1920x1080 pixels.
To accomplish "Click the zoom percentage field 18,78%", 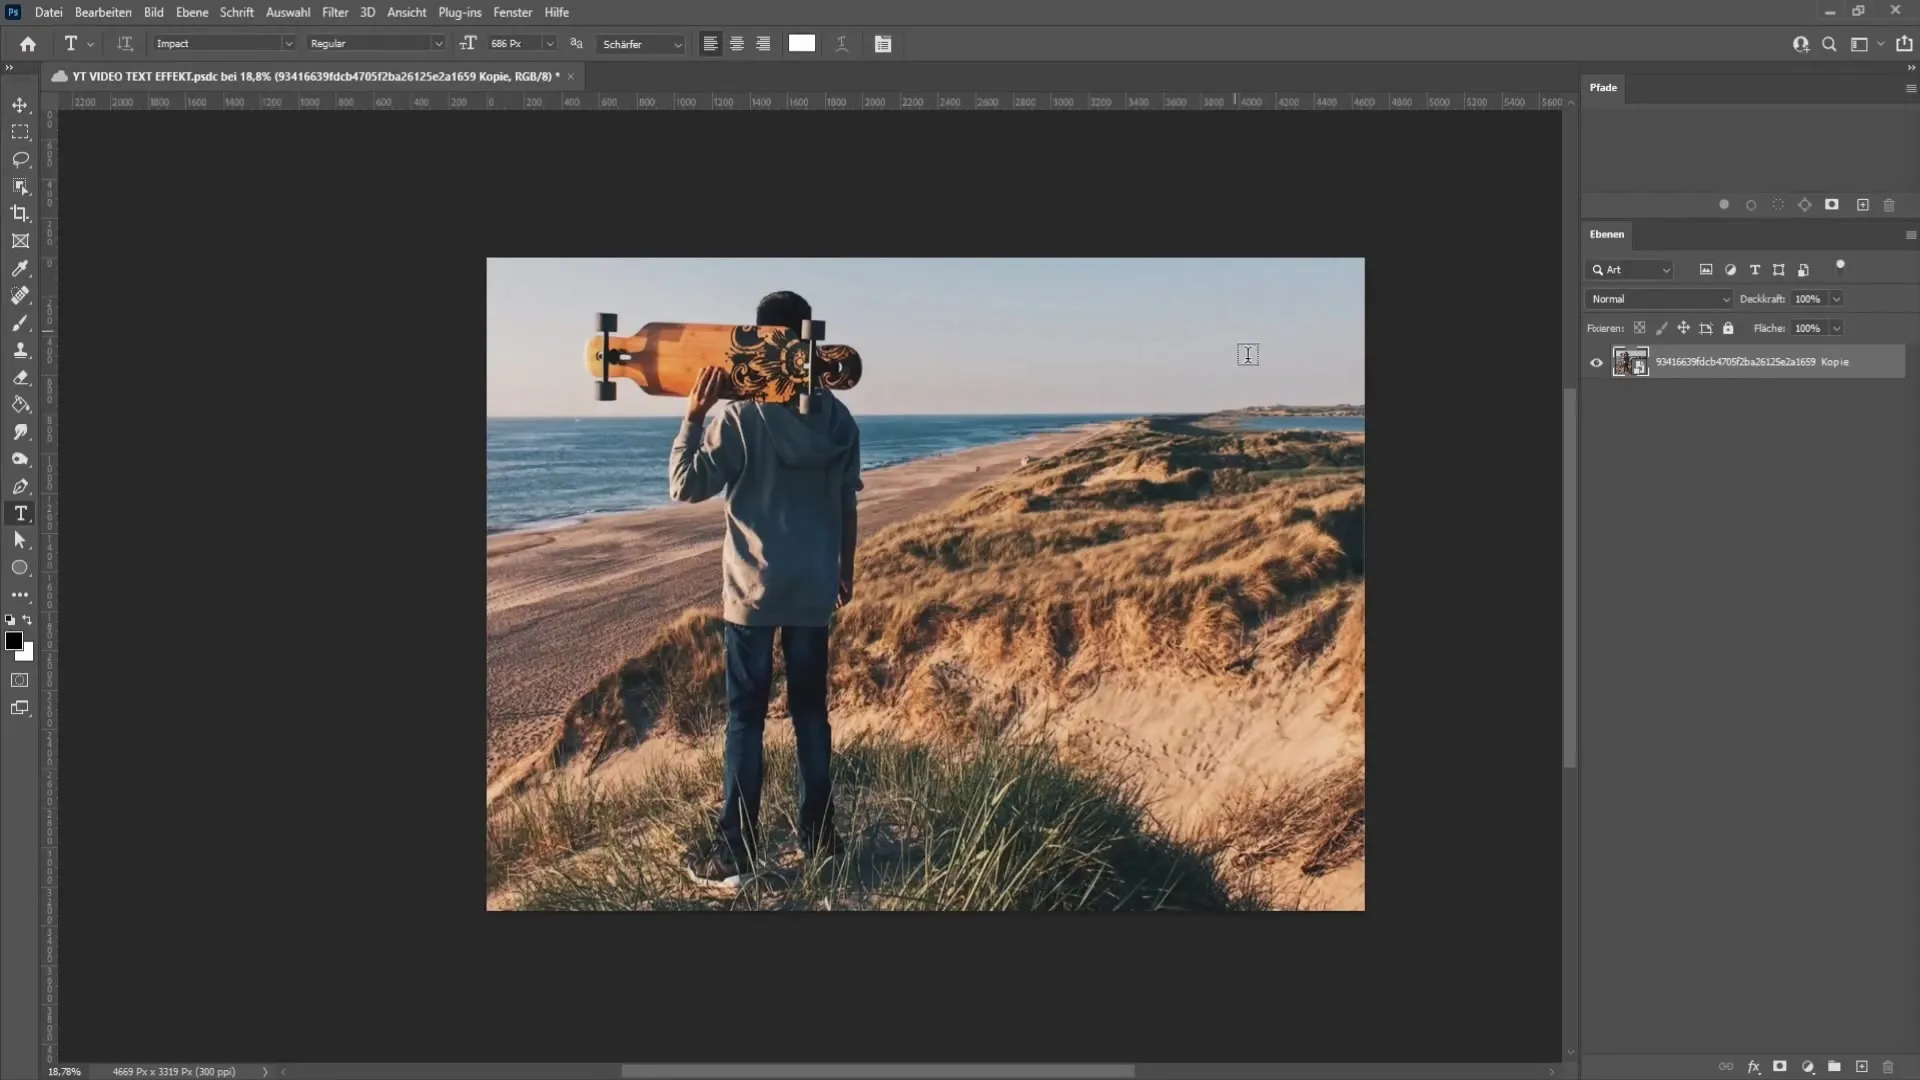I will (x=65, y=1071).
